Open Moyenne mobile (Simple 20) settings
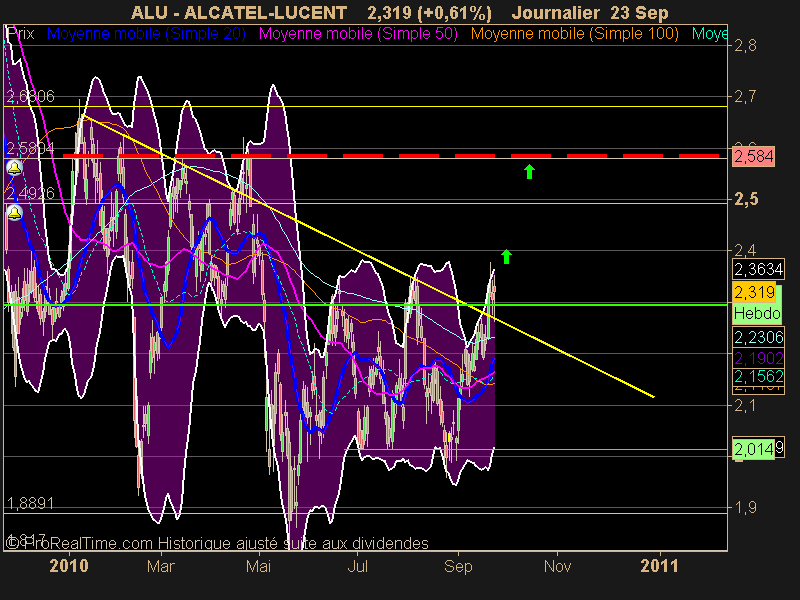Image resolution: width=800 pixels, height=600 pixels. coord(146,34)
